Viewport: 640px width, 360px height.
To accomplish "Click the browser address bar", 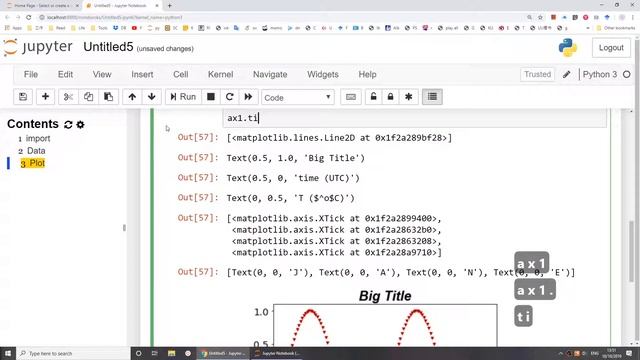I will pos(282,18).
